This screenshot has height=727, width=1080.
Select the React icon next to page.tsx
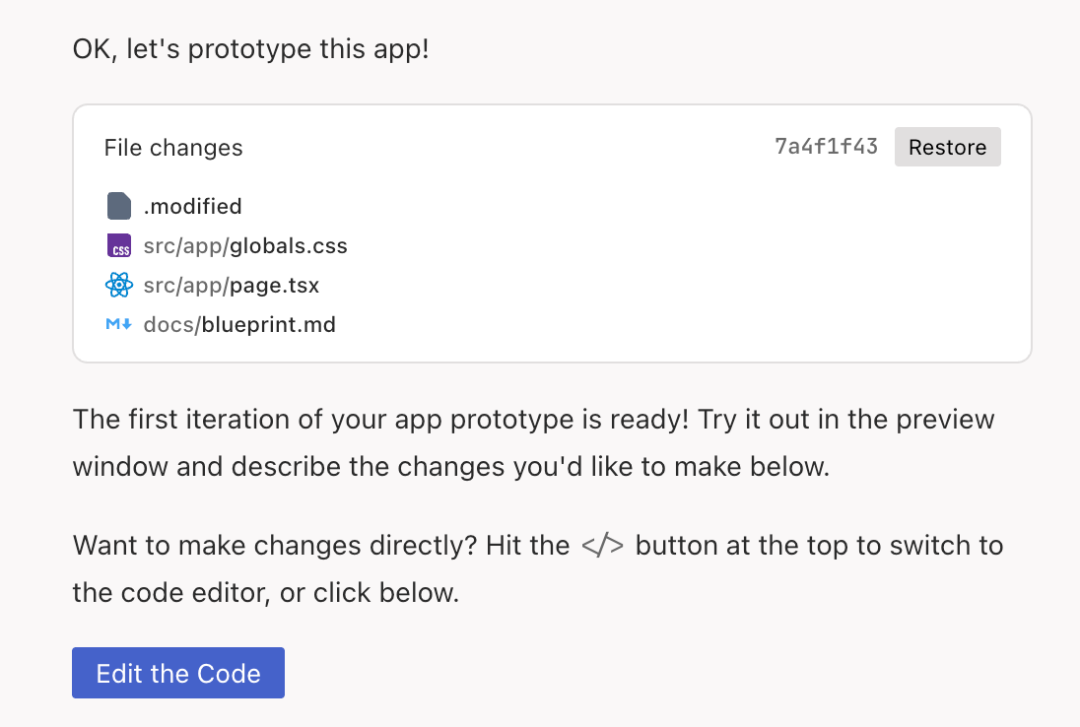point(118,285)
